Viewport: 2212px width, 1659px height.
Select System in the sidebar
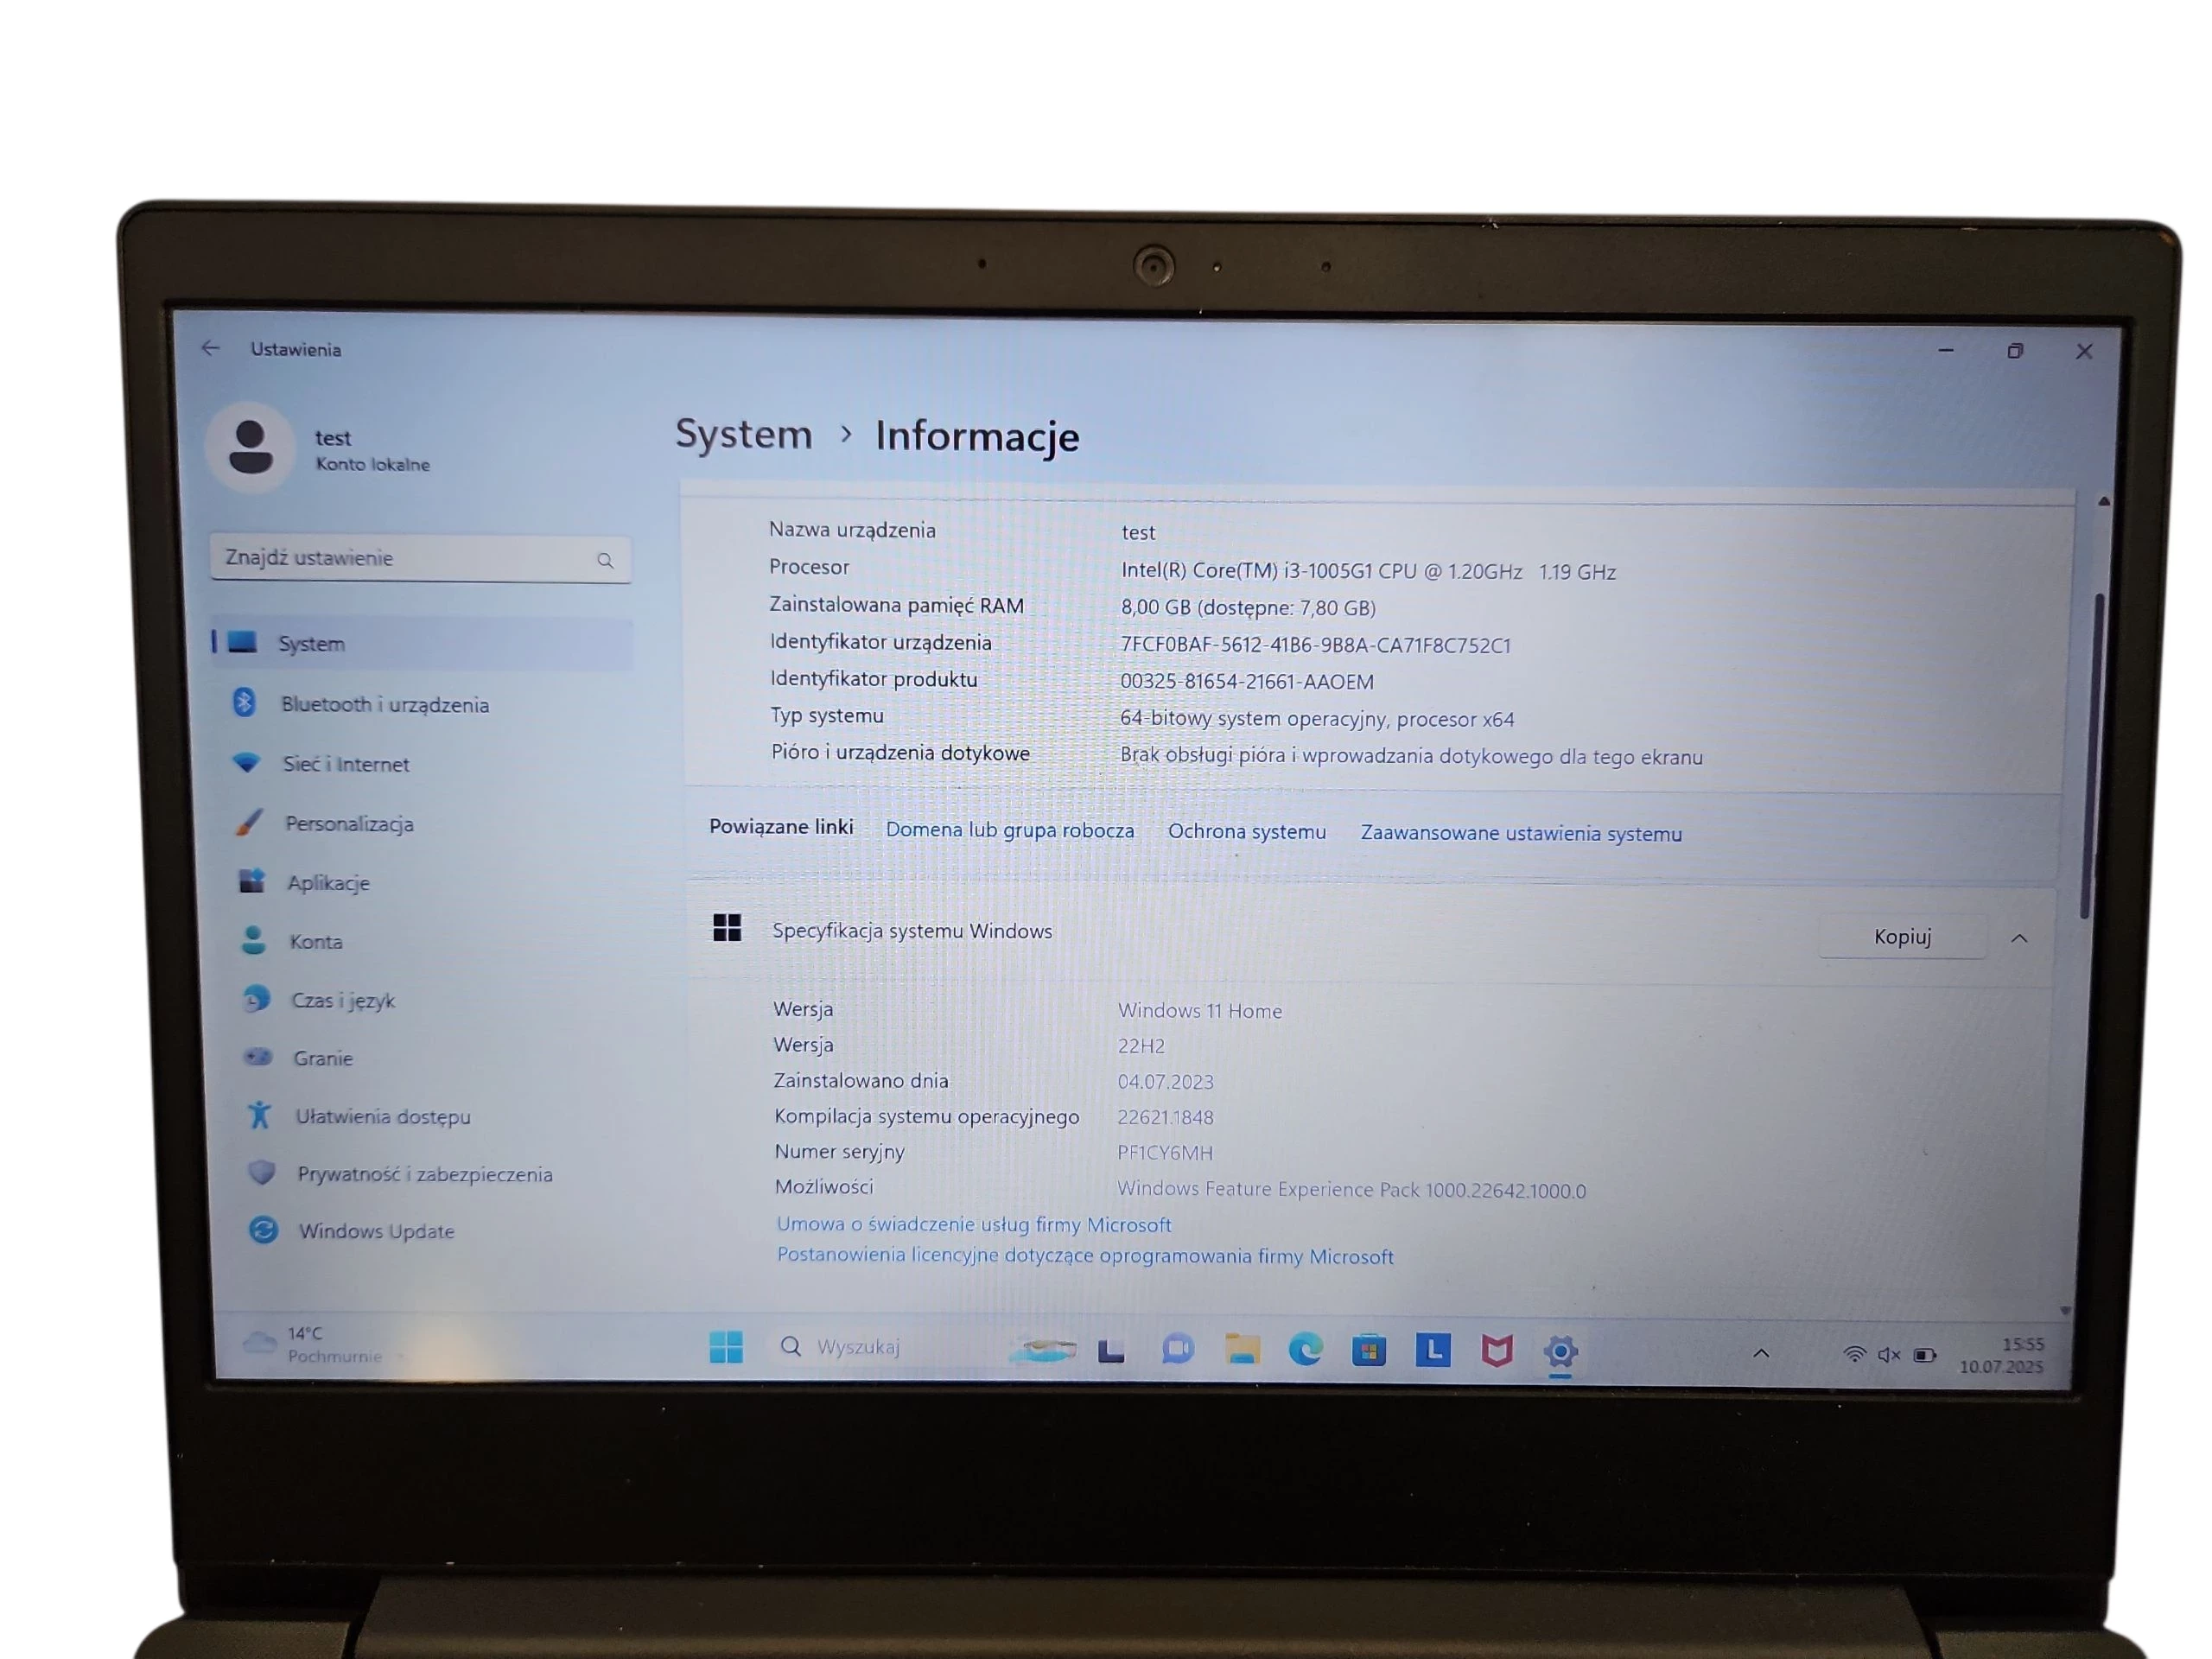(422, 643)
